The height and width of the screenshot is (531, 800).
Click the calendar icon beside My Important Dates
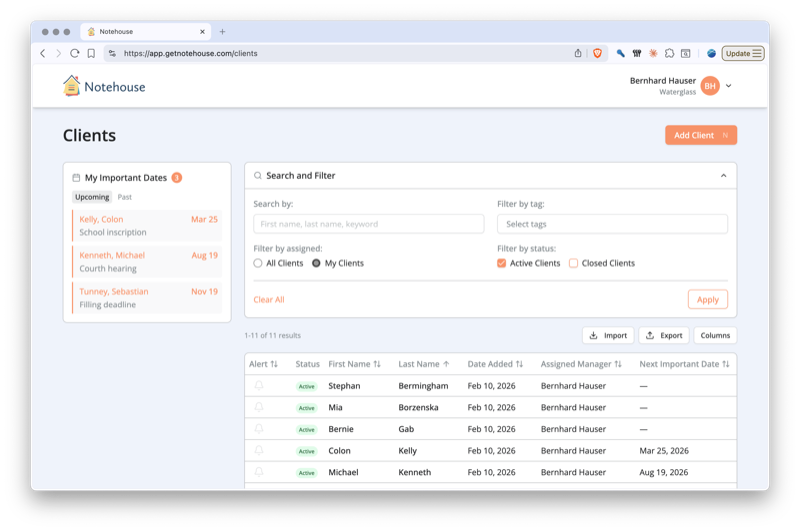(x=76, y=178)
